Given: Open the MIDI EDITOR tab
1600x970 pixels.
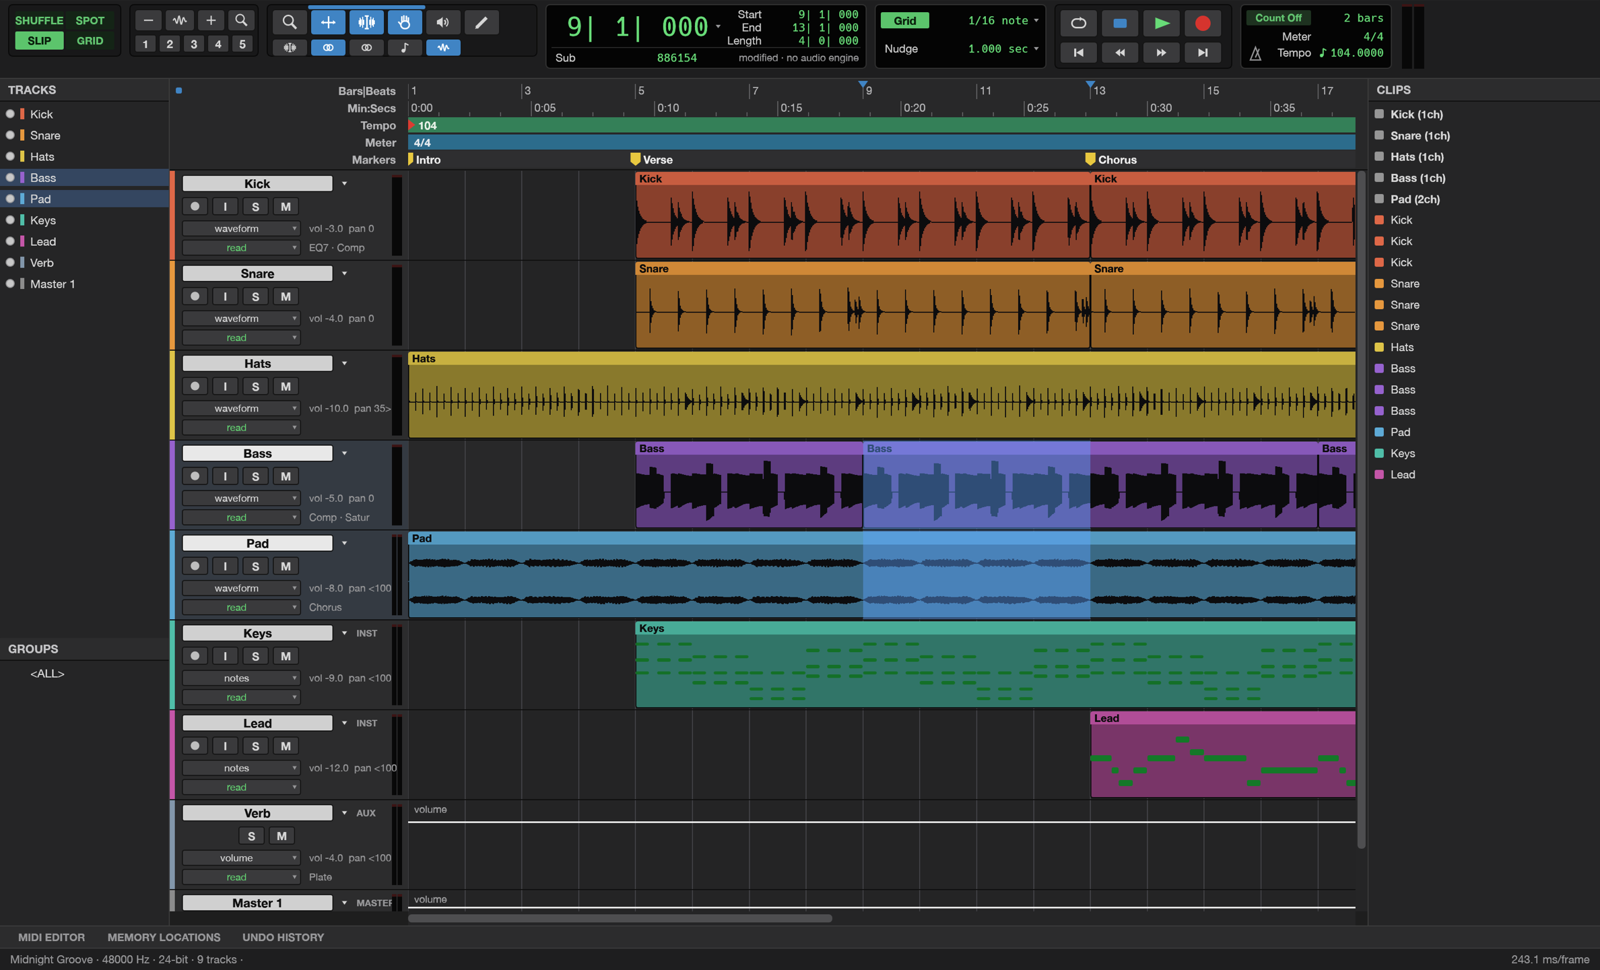Looking at the screenshot, I should 51,937.
